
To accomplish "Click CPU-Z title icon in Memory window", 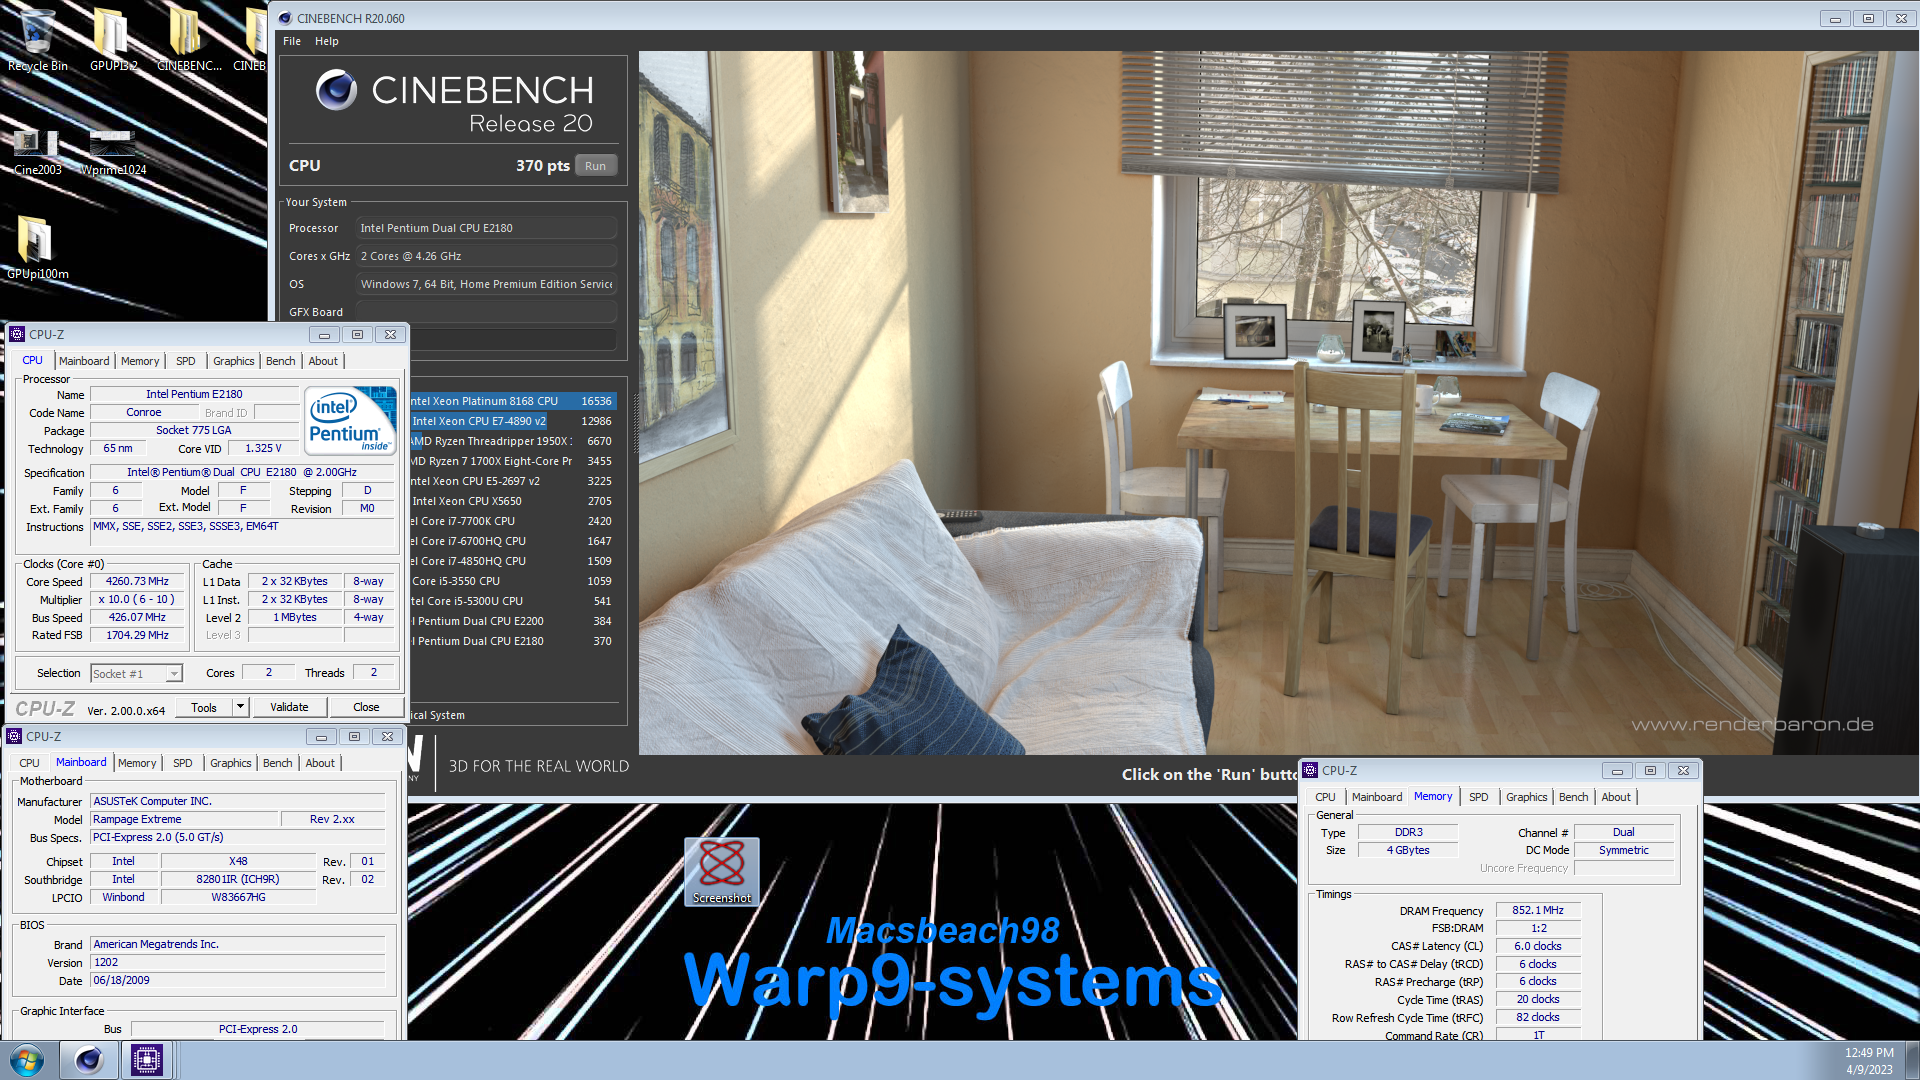I will (1310, 770).
